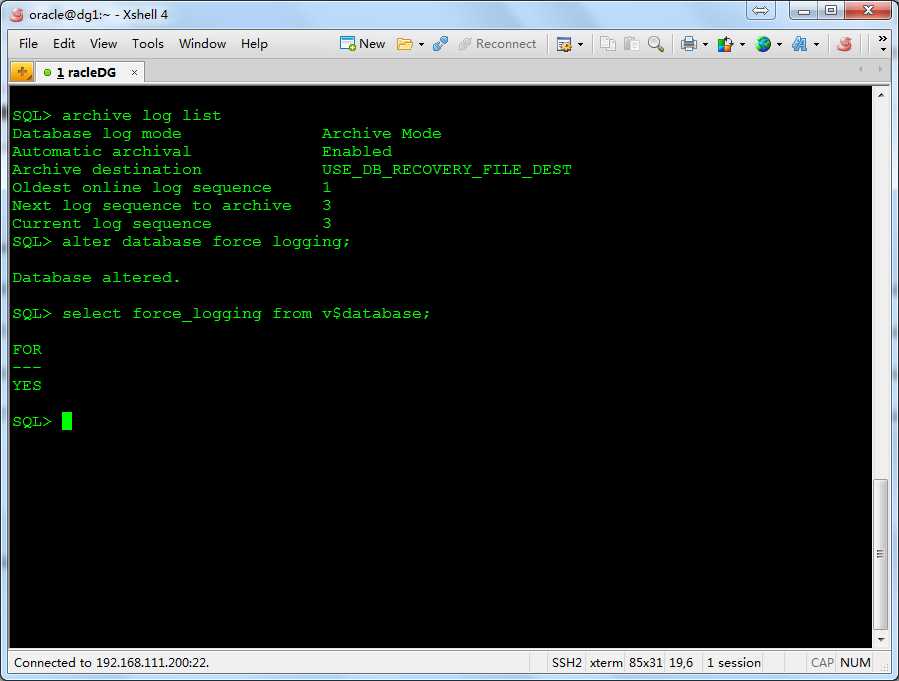
Task: Click 'Archive Mode' text in terminal
Action: [381, 134]
